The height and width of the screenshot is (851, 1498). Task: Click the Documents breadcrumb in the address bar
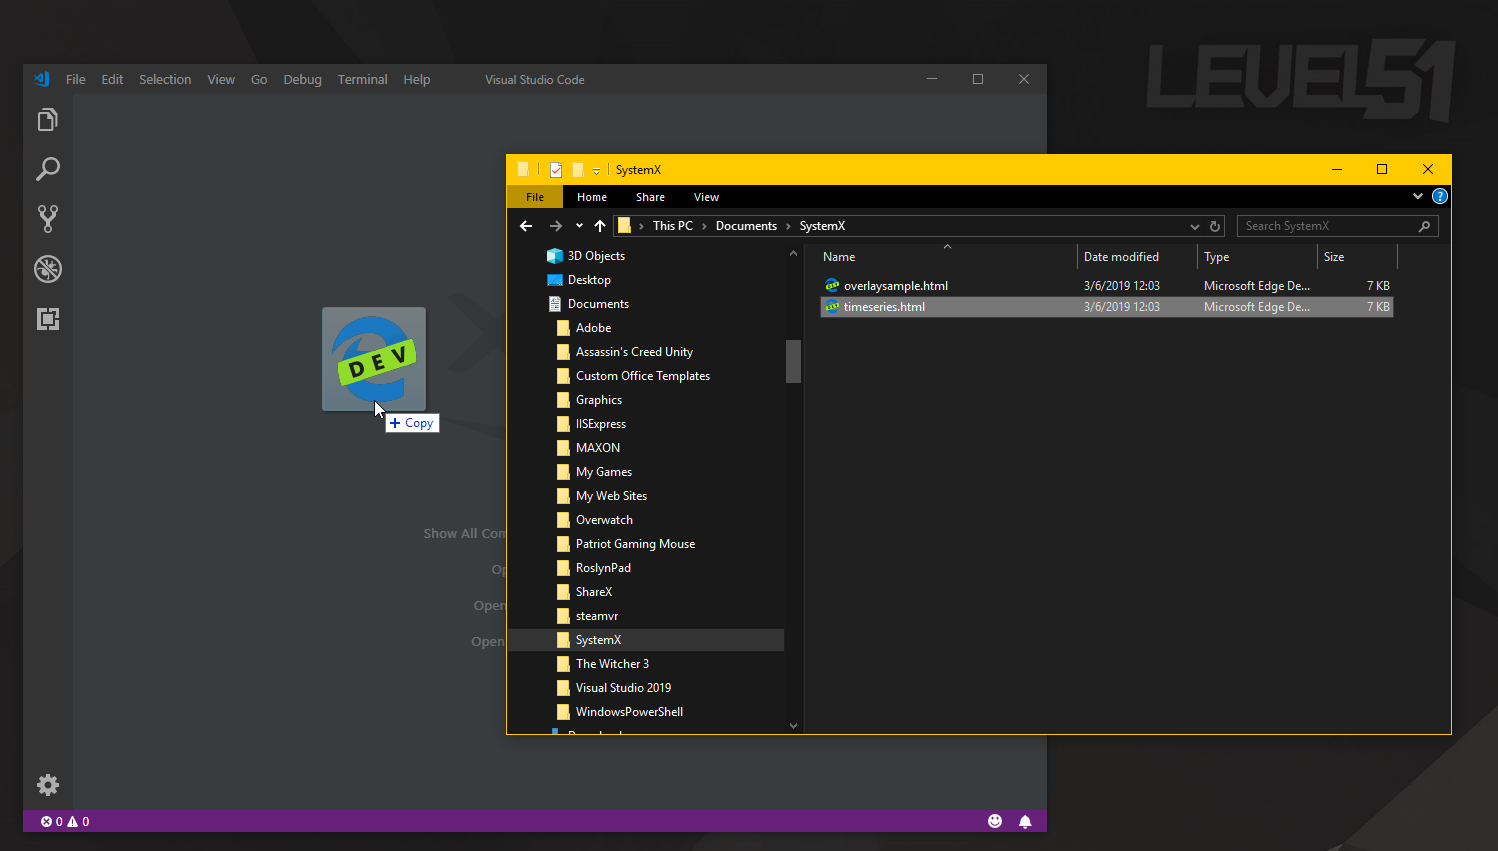[746, 226]
